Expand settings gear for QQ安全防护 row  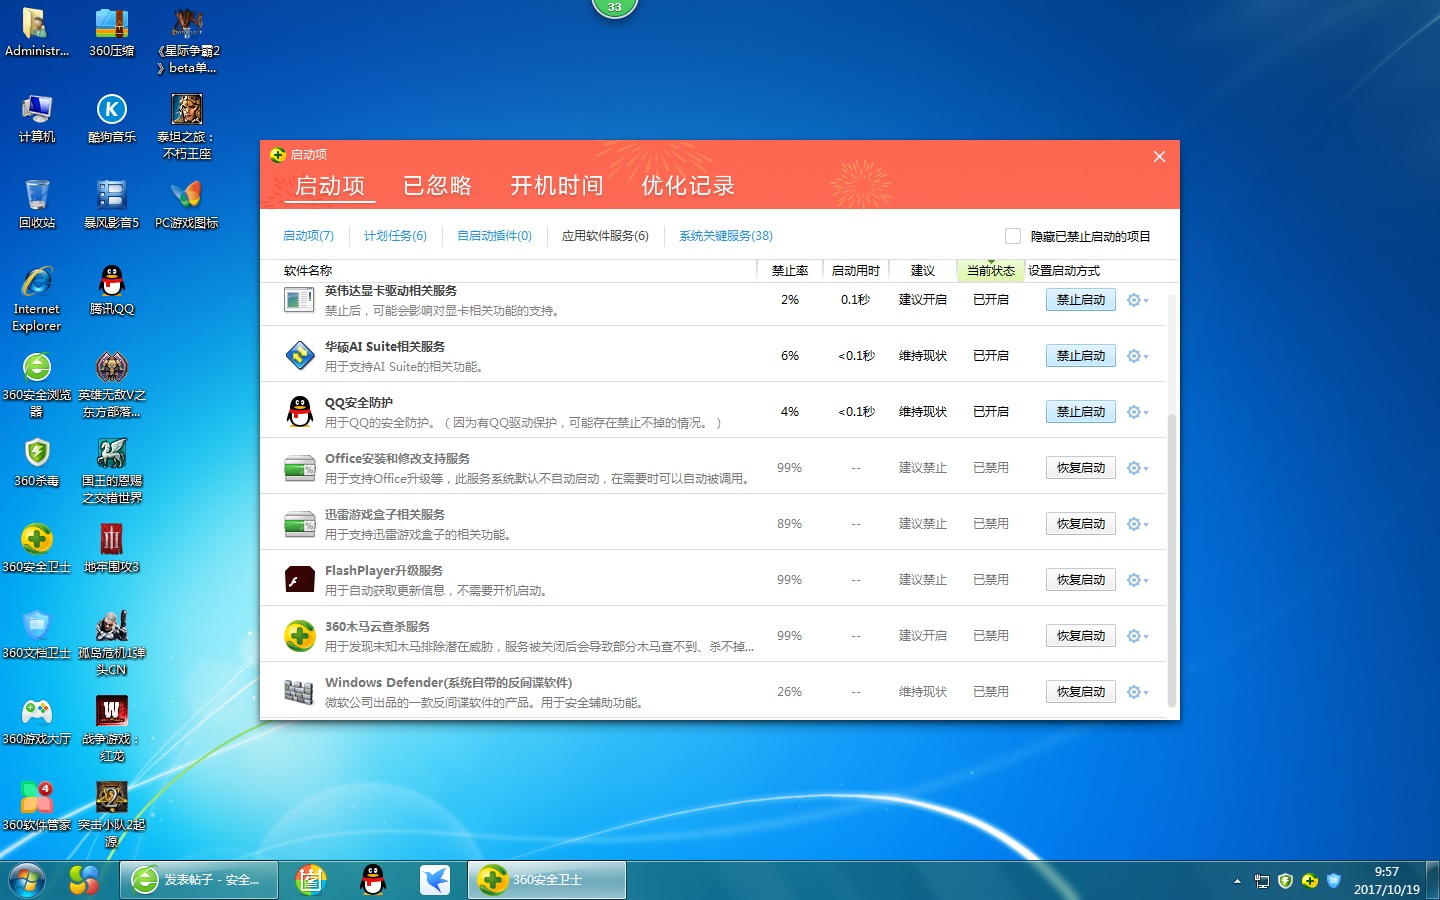tap(1137, 412)
